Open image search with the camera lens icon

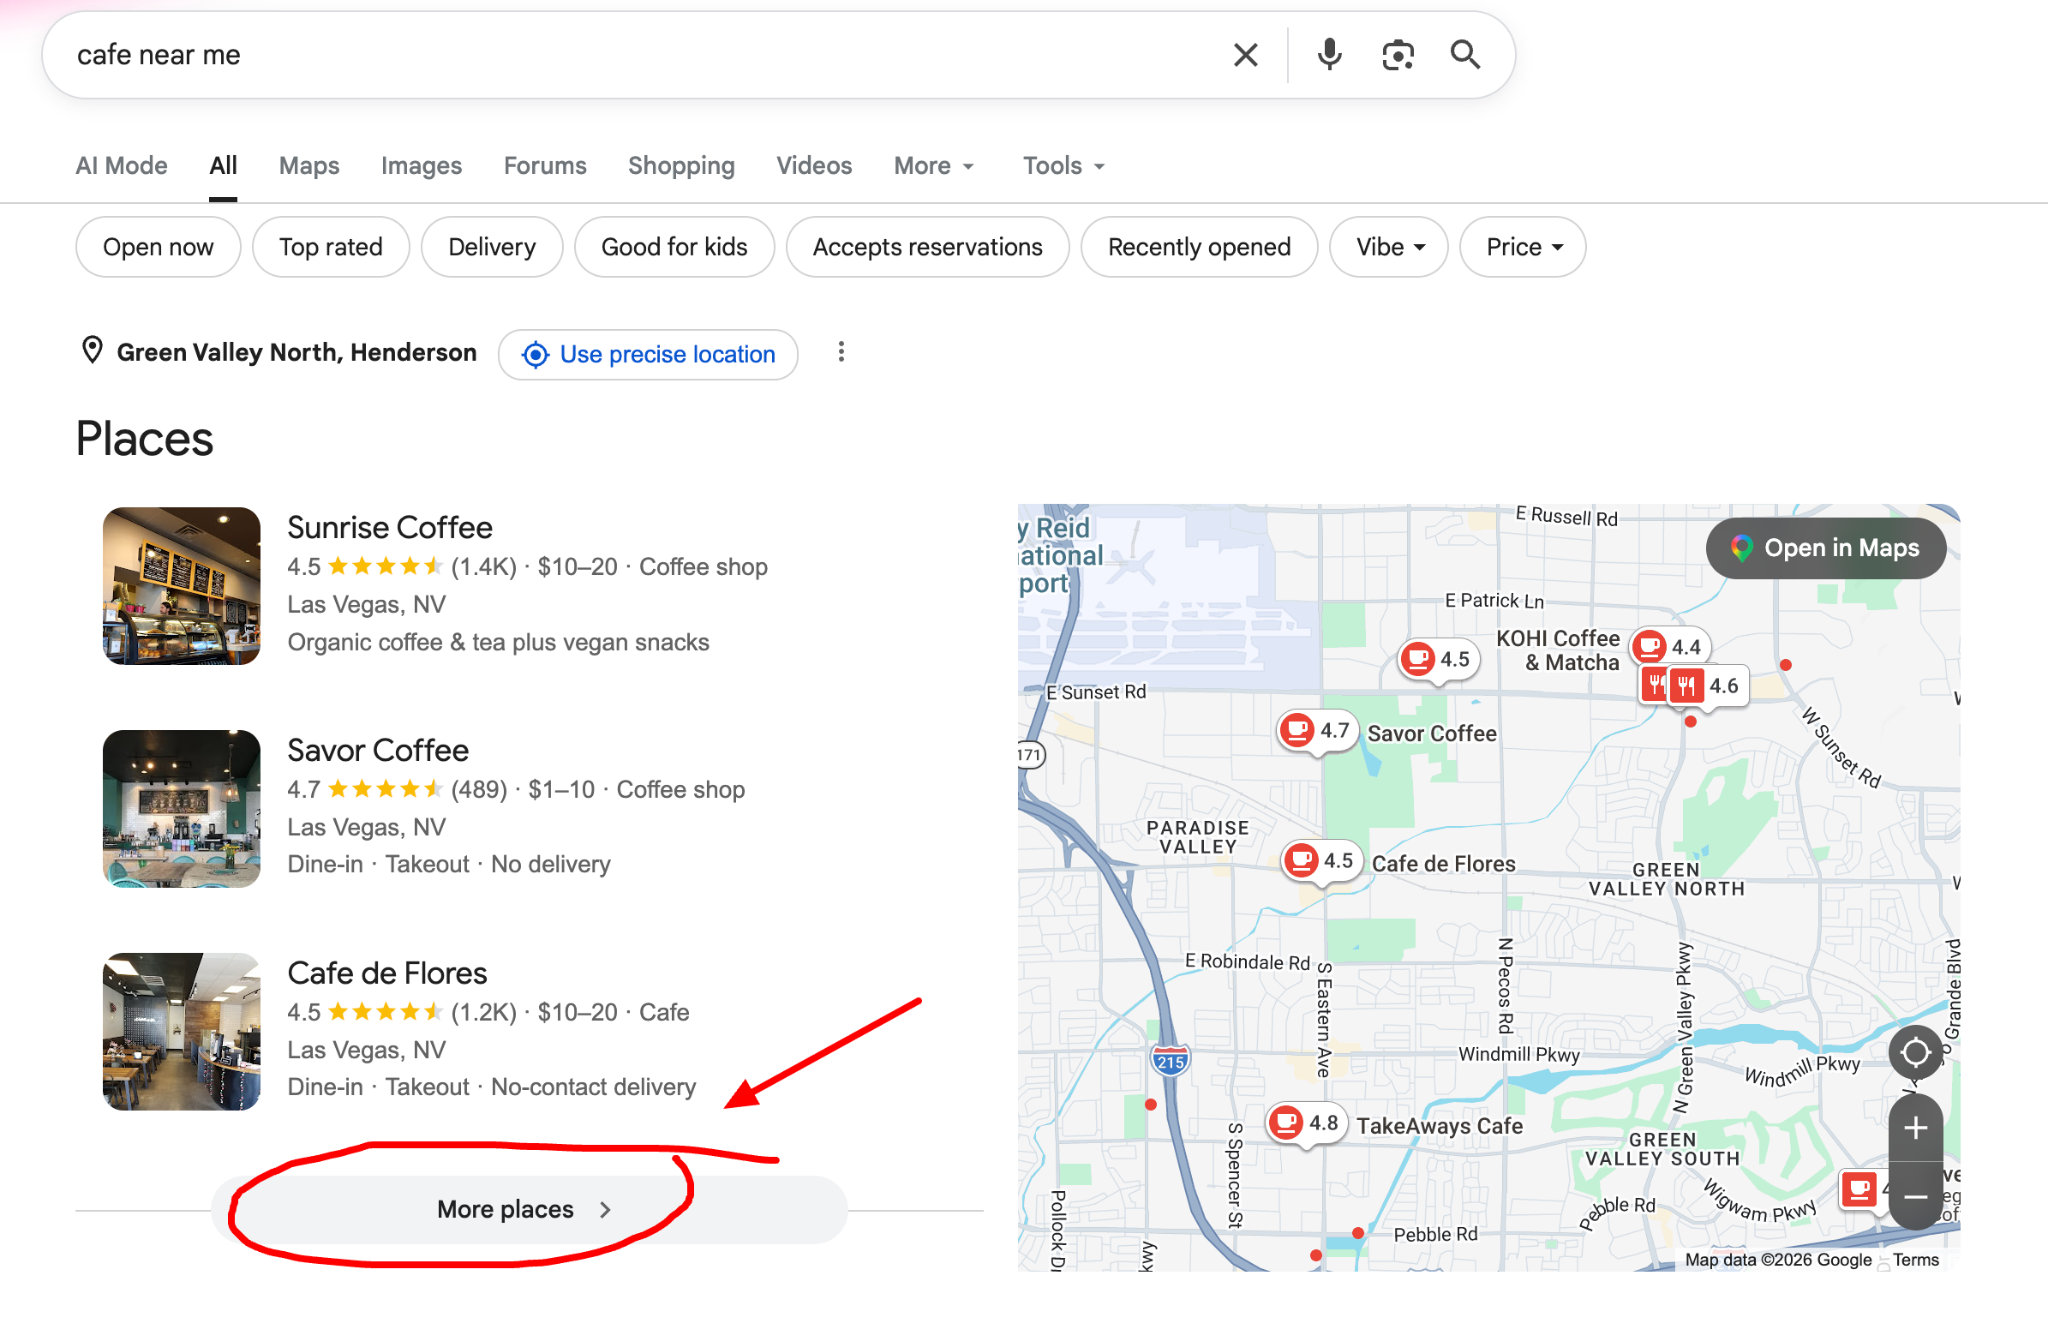(x=1398, y=55)
